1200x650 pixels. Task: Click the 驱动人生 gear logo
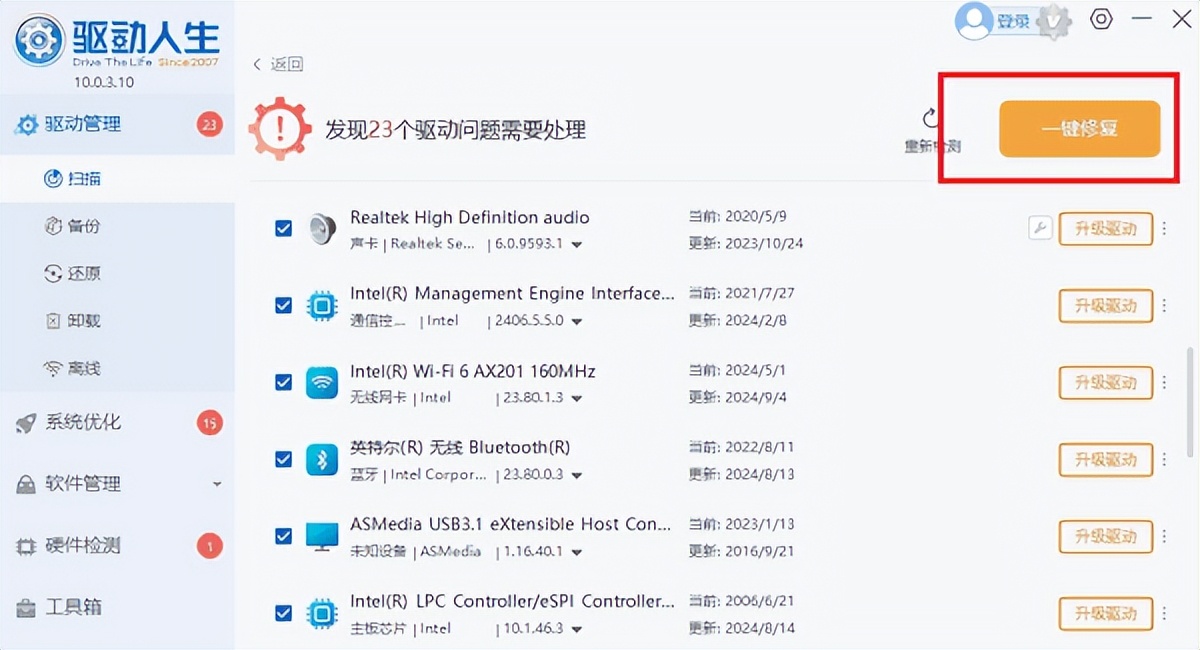coord(39,41)
